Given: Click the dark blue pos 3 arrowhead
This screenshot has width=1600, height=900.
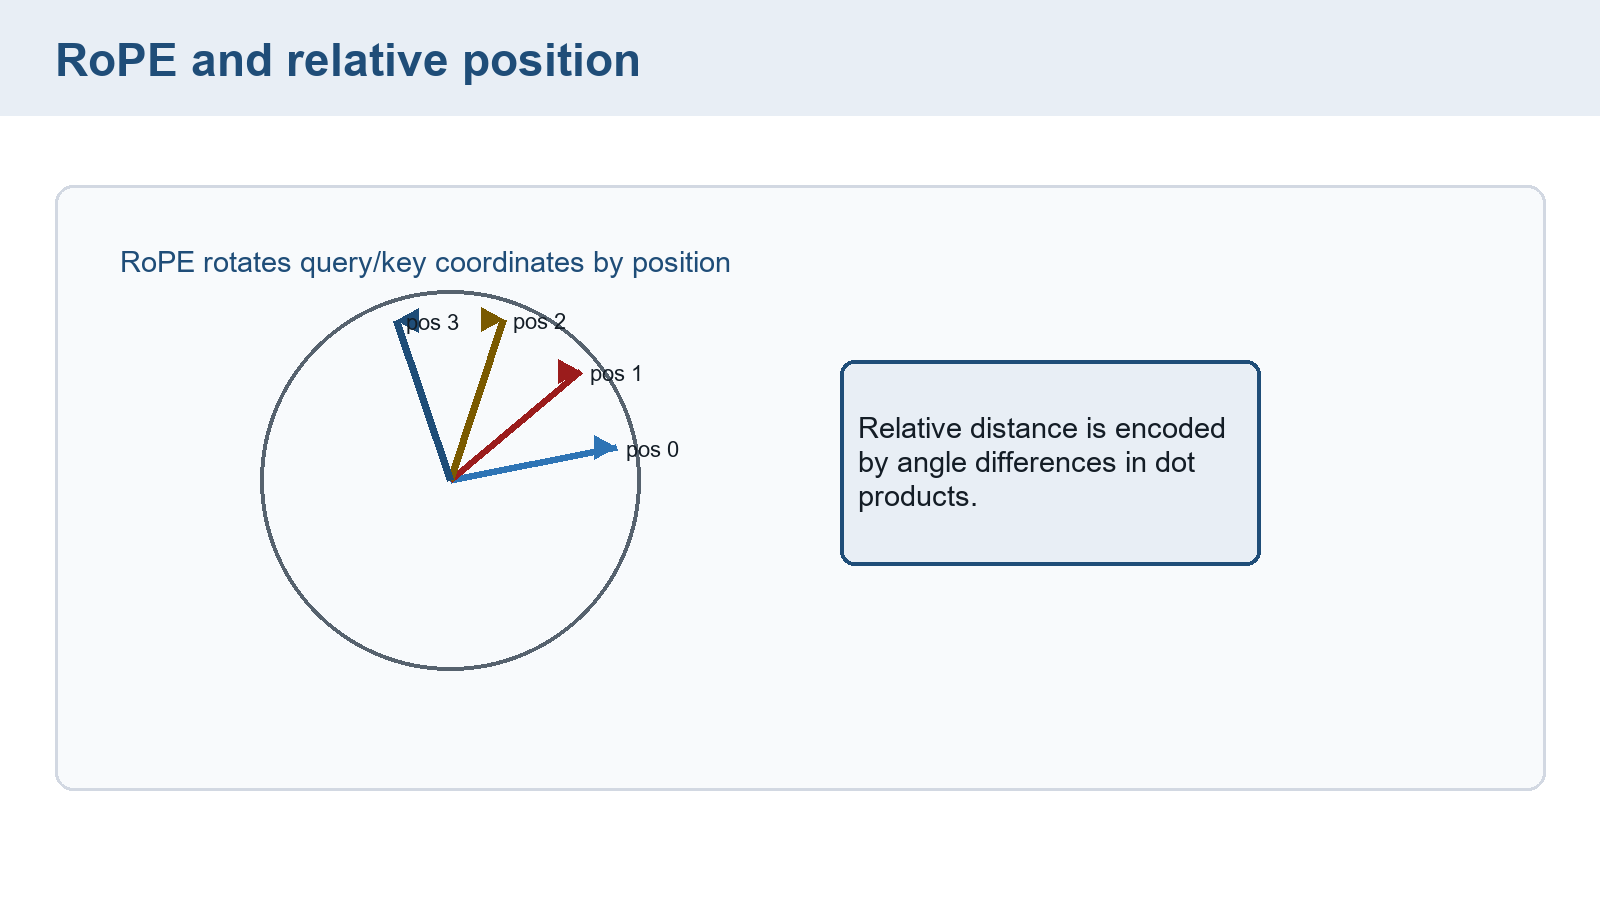Looking at the screenshot, I should click(408, 321).
